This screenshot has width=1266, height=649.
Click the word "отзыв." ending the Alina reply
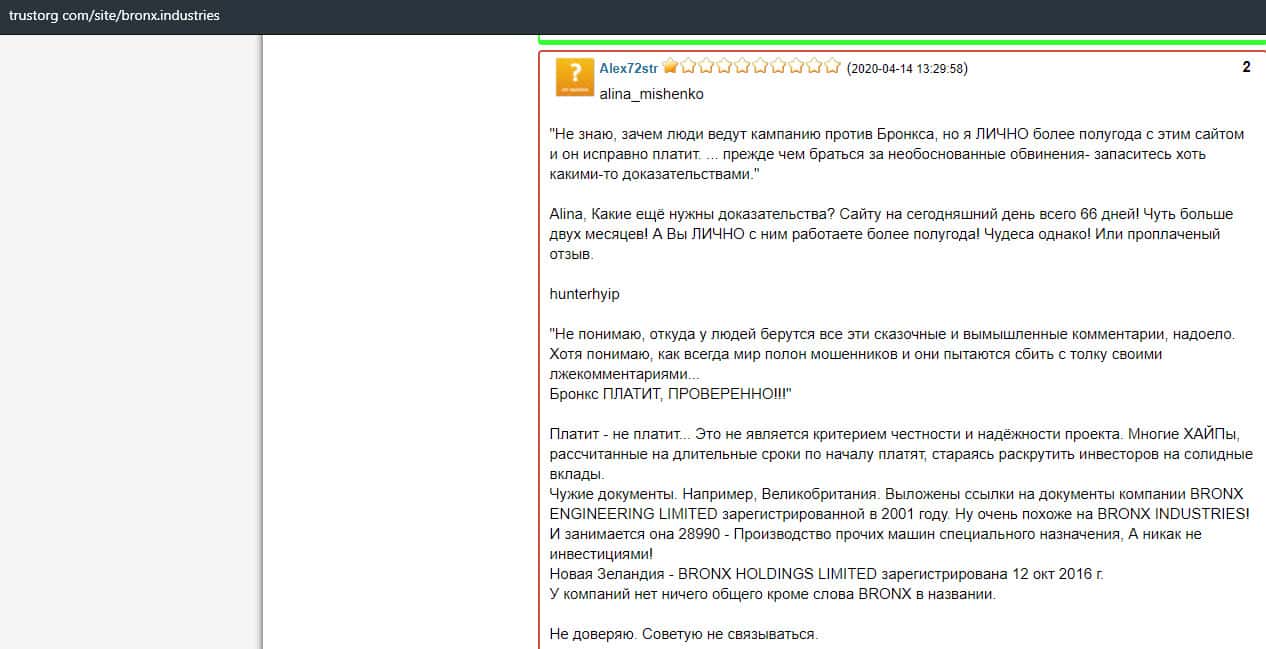point(571,254)
